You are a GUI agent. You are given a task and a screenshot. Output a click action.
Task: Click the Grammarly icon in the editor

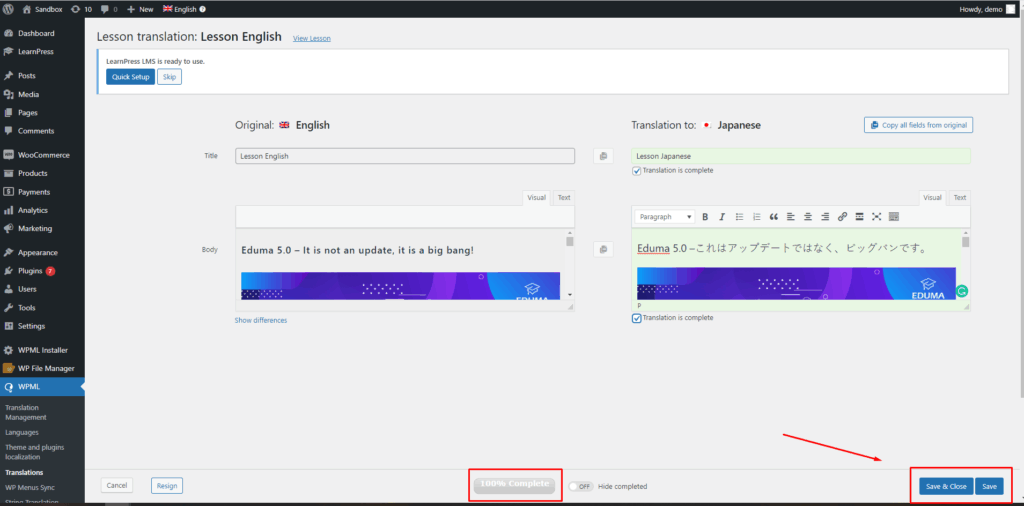coord(961,291)
